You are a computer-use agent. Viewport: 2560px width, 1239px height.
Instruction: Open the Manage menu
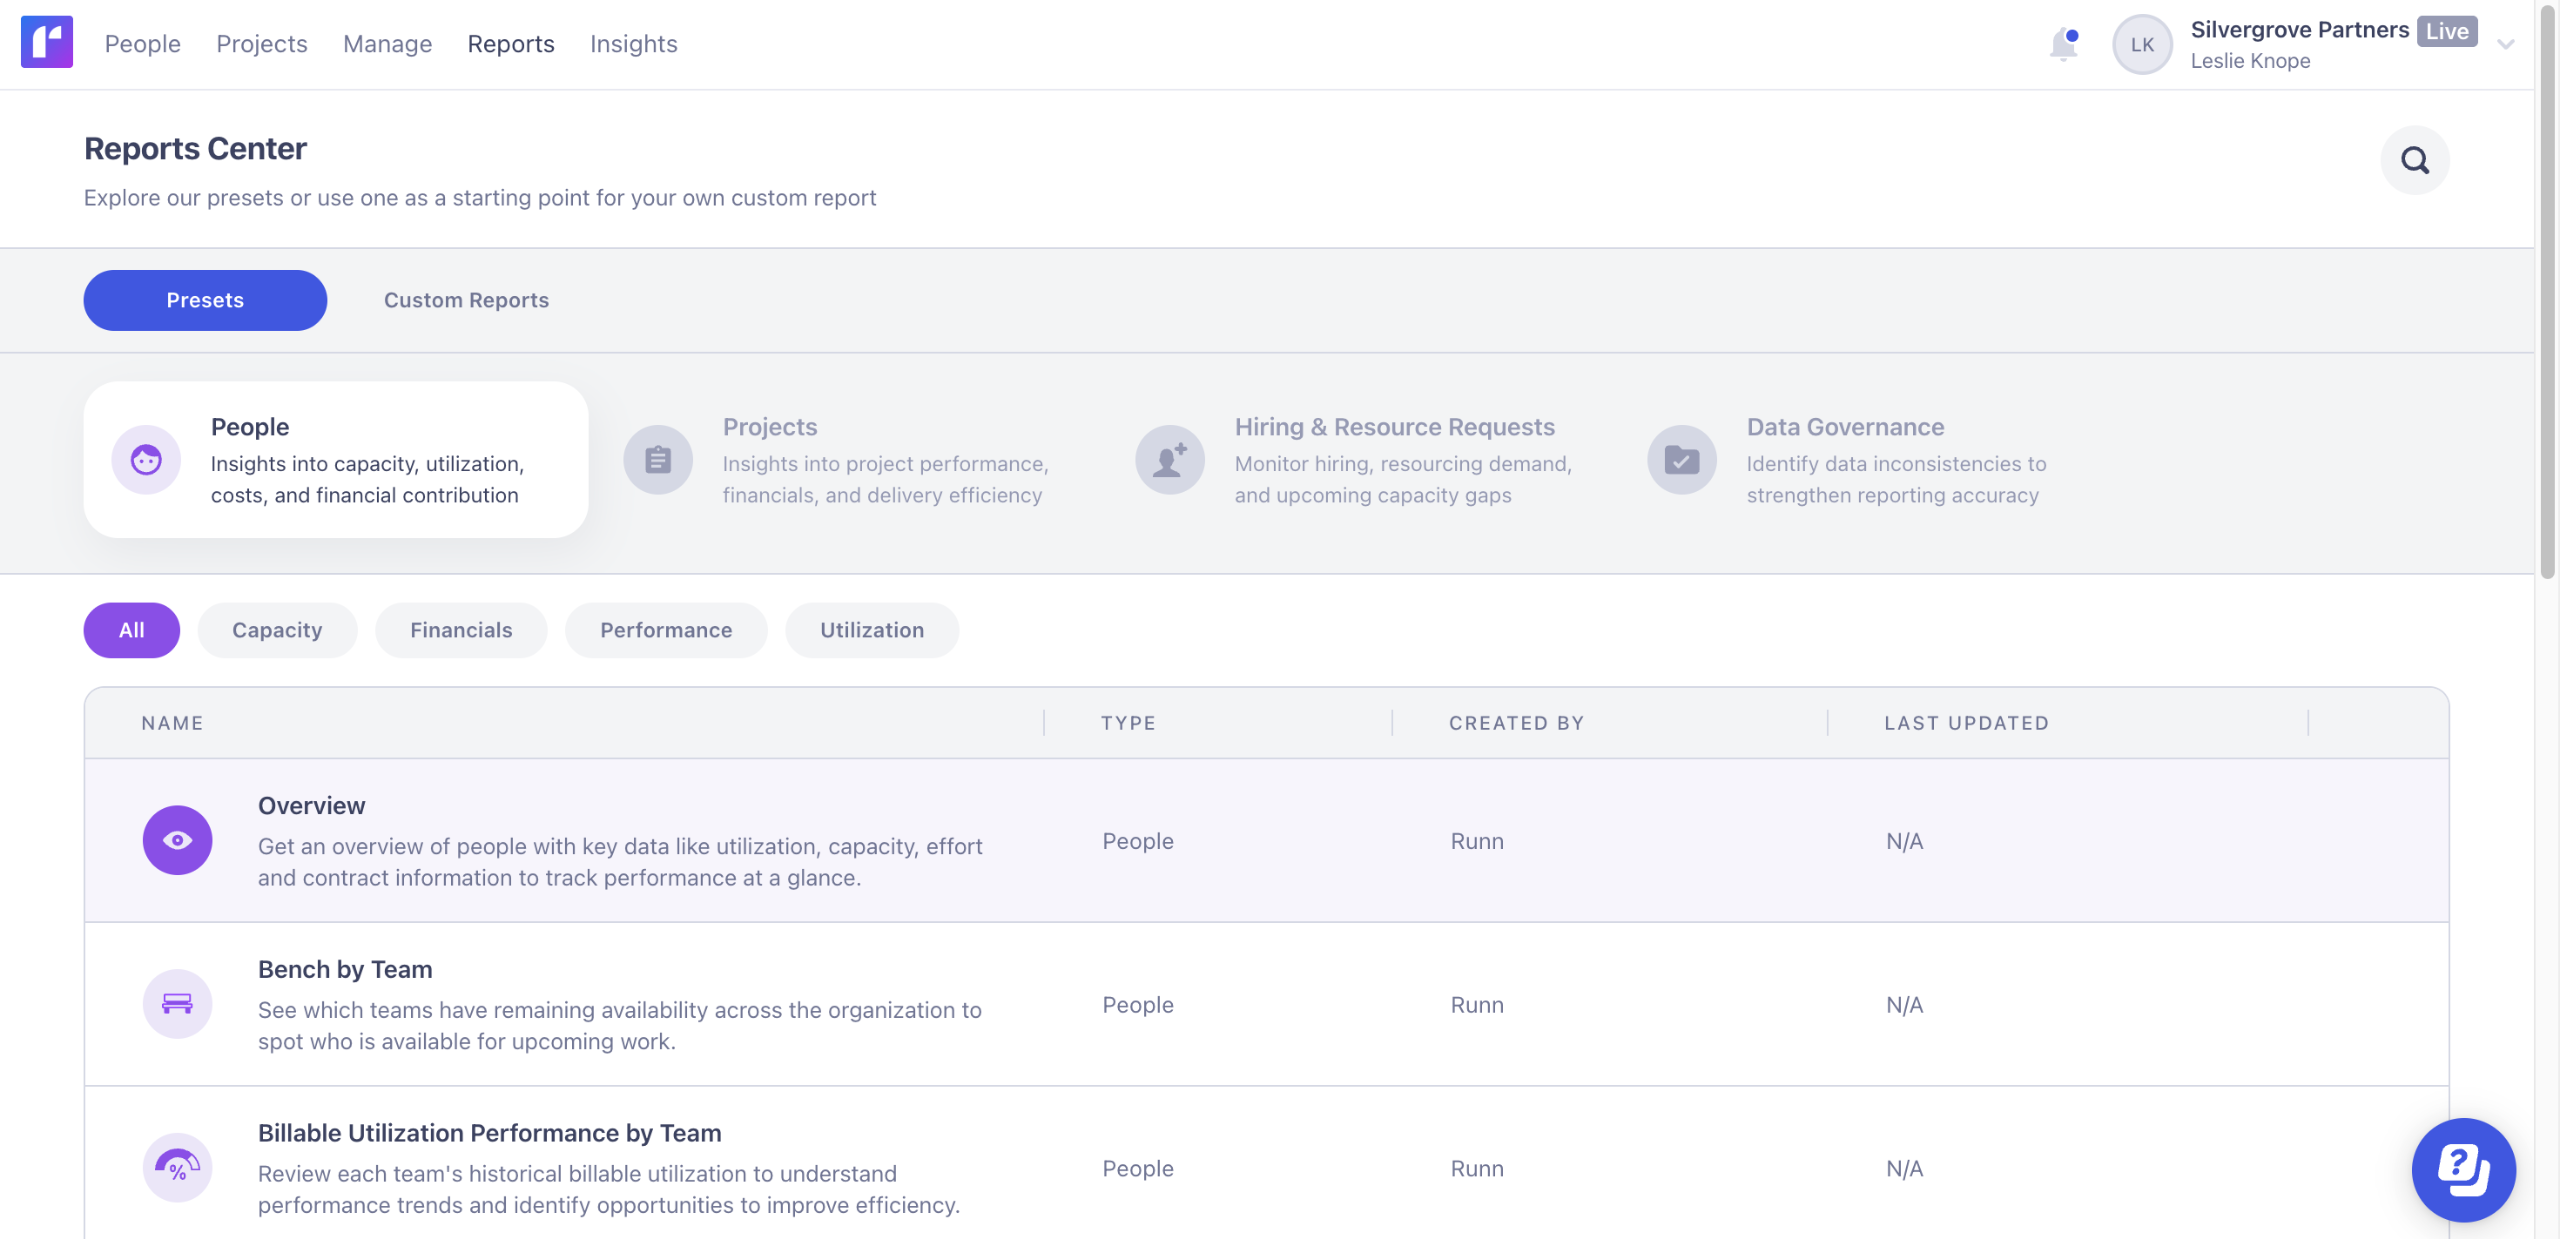(387, 44)
